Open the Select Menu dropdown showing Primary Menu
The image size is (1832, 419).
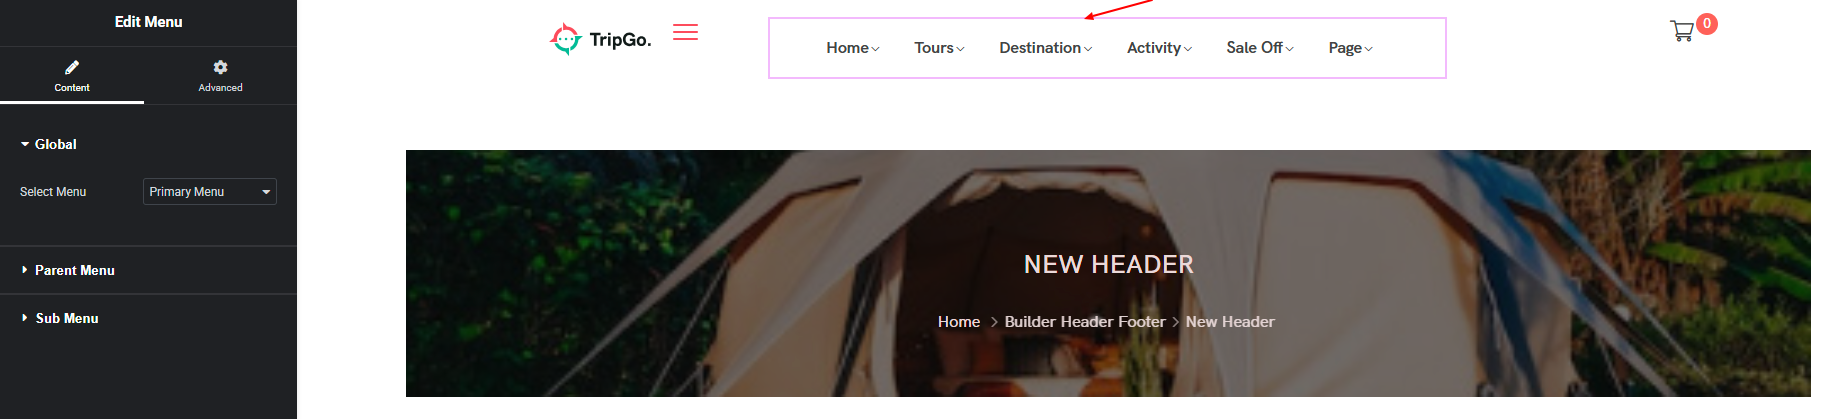210,191
